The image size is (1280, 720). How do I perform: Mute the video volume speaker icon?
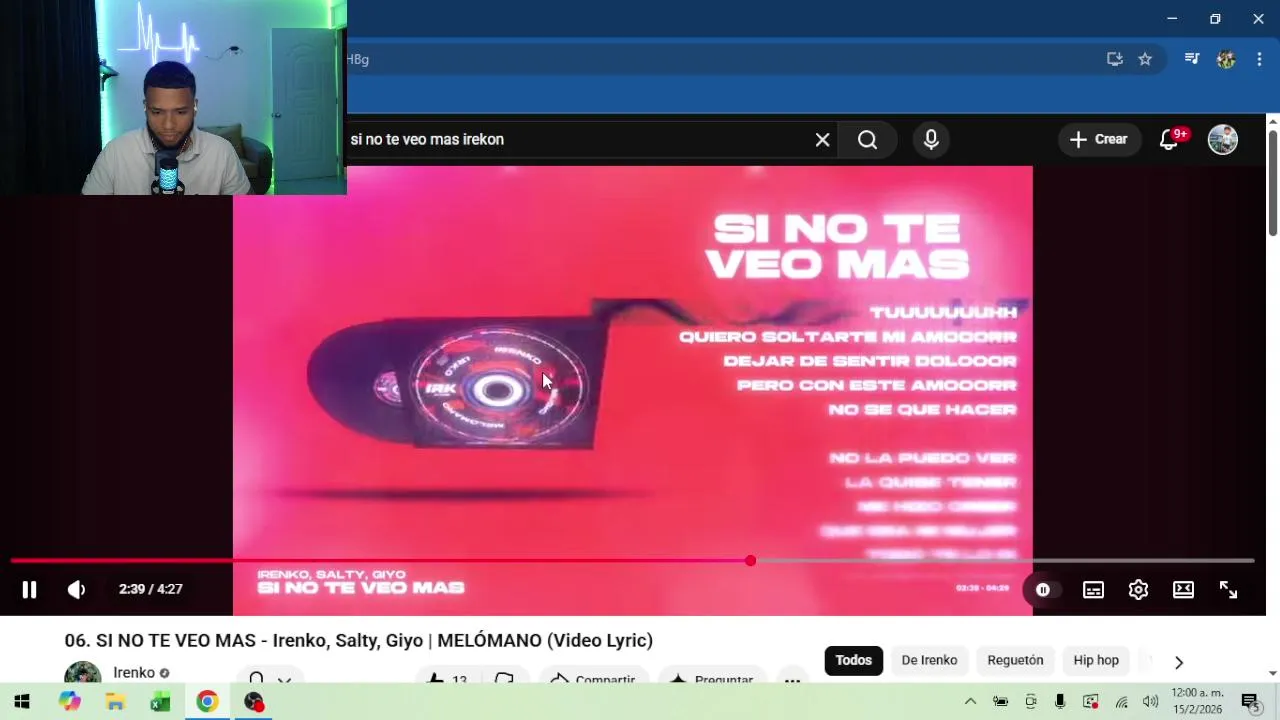[x=76, y=590]
